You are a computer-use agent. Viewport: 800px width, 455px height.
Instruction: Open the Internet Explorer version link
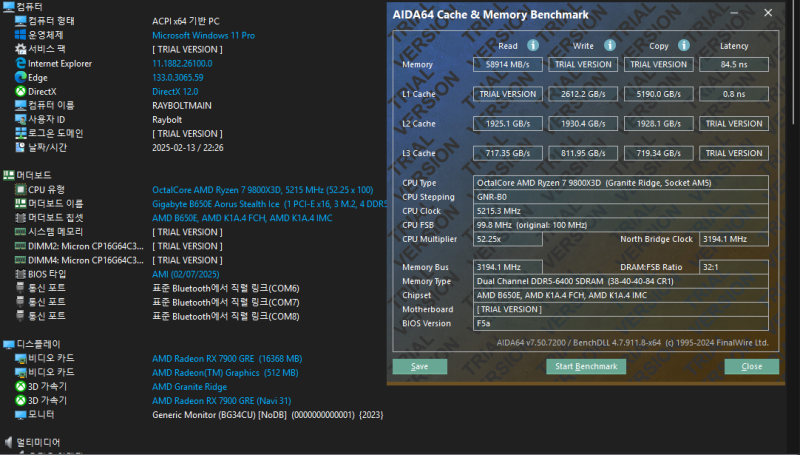tap(182, 63)
